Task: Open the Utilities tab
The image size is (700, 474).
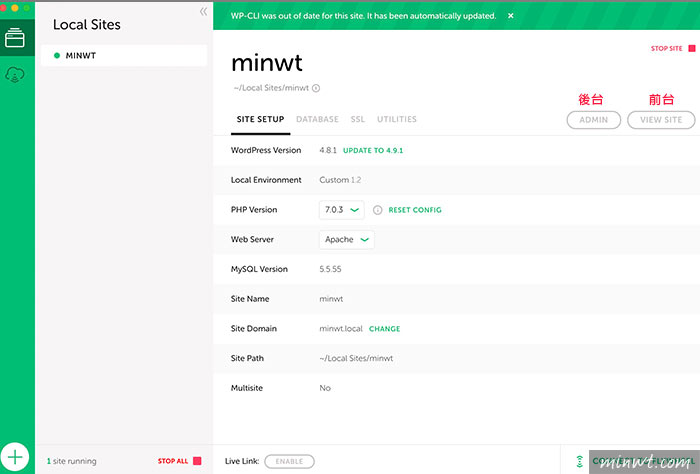Action: tap(396, 119)
